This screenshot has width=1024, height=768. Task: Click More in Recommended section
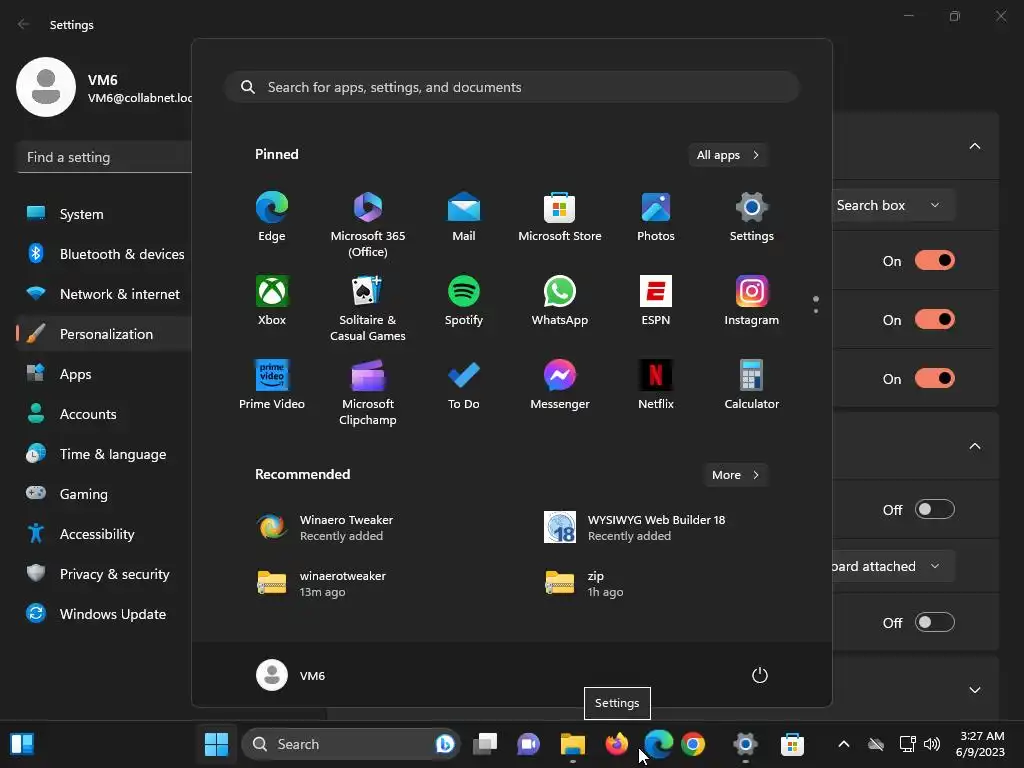click(735, 475)
